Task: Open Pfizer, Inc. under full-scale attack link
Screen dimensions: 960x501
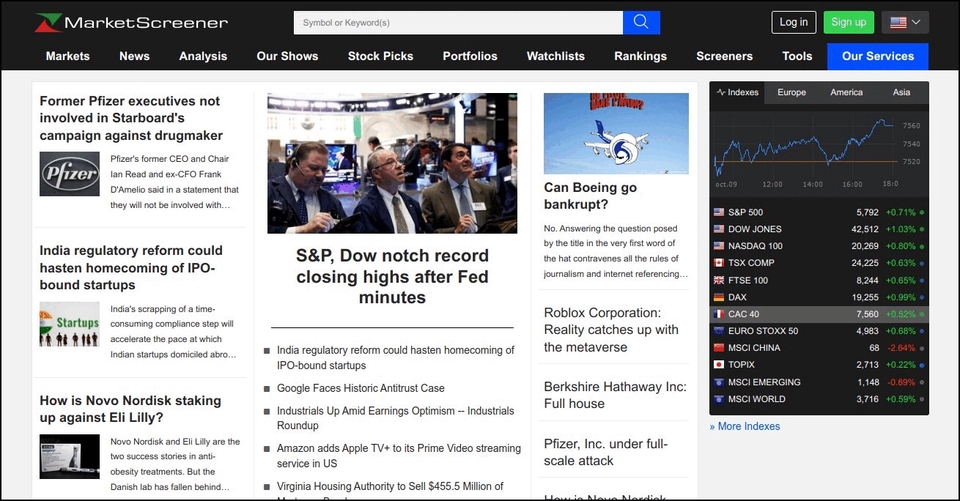Action: (x=606, y=452)
